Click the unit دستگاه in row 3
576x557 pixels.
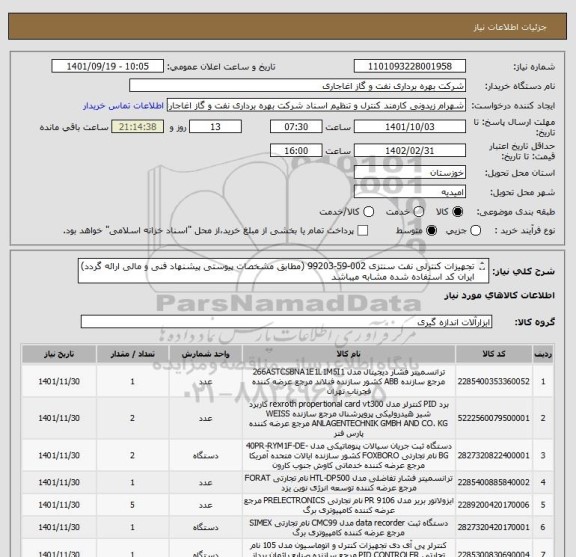click(205, 456)
